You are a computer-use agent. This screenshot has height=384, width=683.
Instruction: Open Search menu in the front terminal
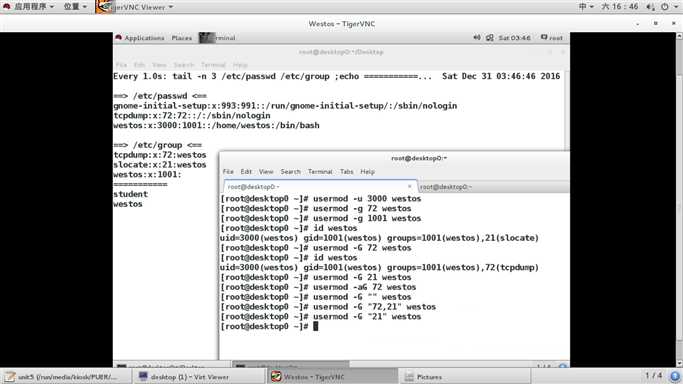(291, 172)
